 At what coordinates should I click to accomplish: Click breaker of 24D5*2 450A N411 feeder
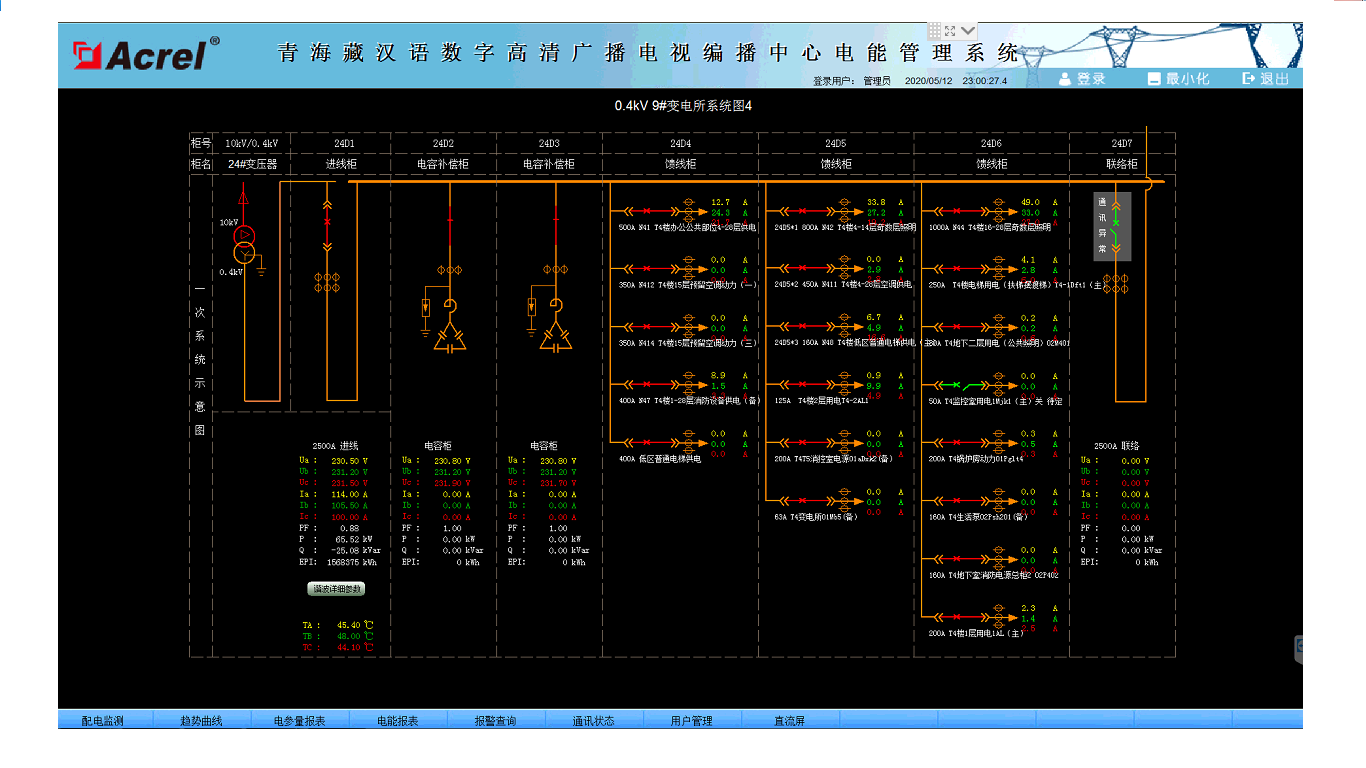[803, 269]
